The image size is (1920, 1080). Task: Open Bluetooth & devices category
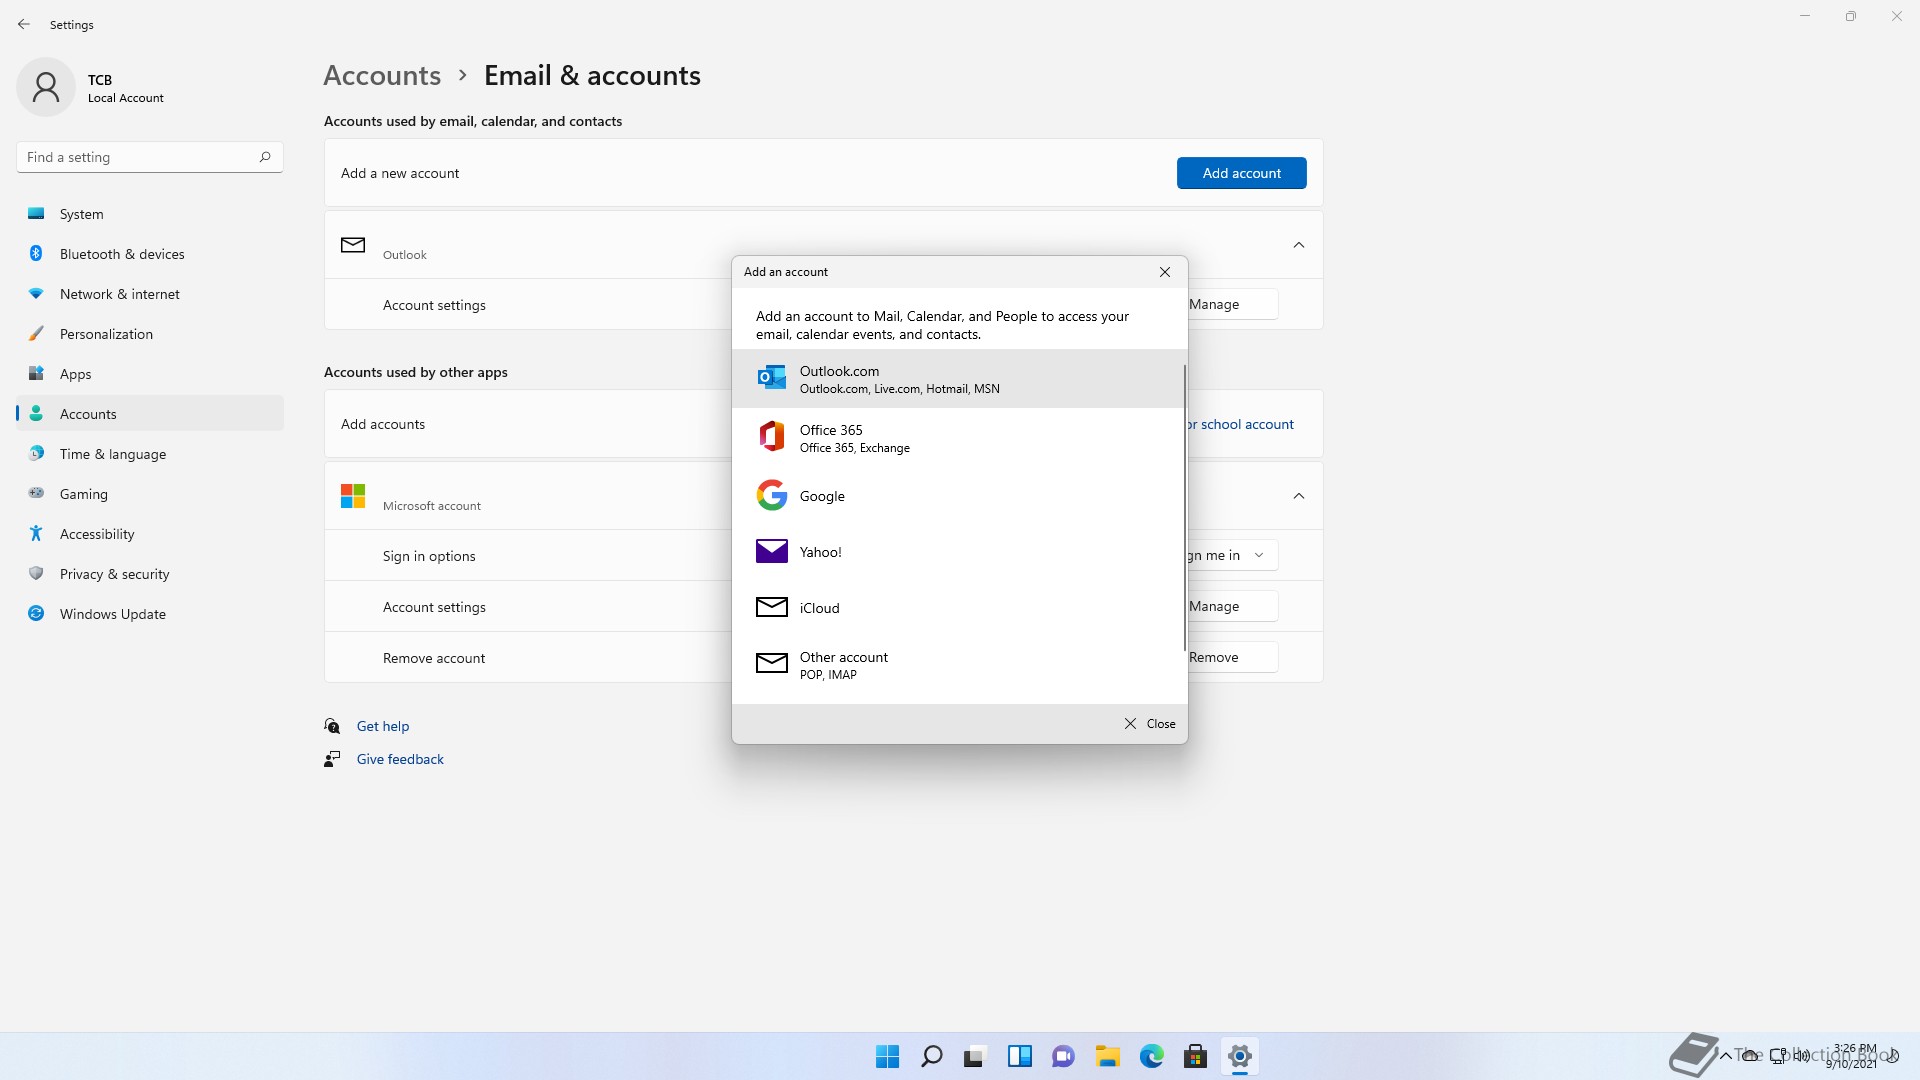(150, 254)
